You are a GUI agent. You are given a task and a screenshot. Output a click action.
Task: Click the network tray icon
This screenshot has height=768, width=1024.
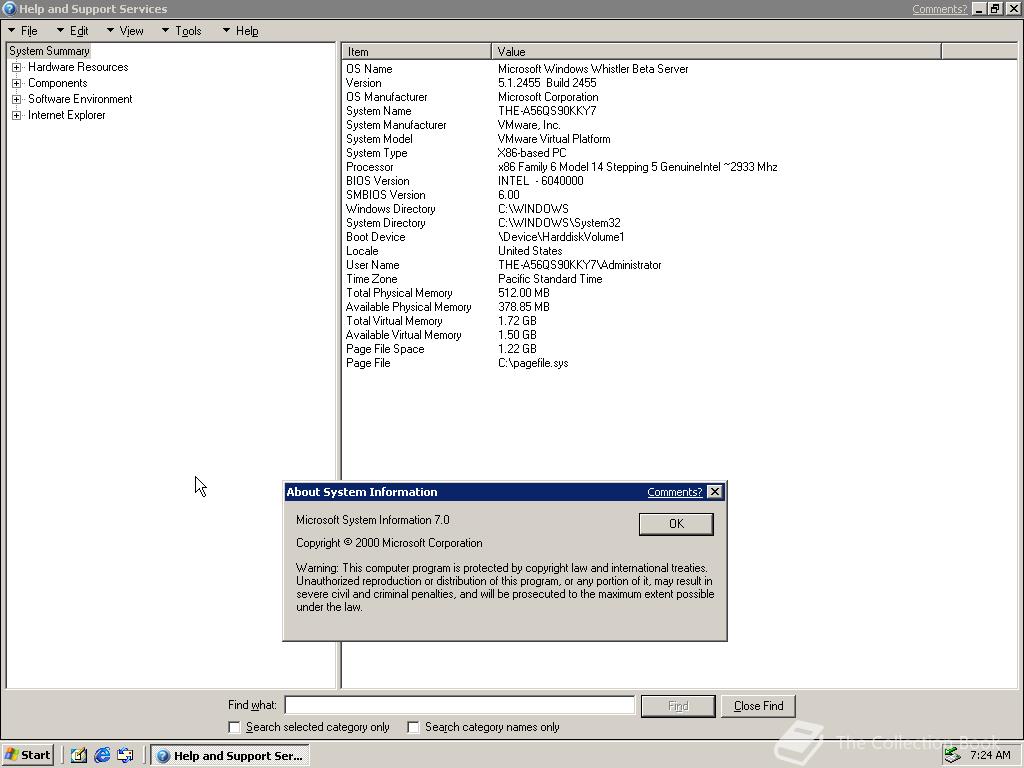pos(952,755)
